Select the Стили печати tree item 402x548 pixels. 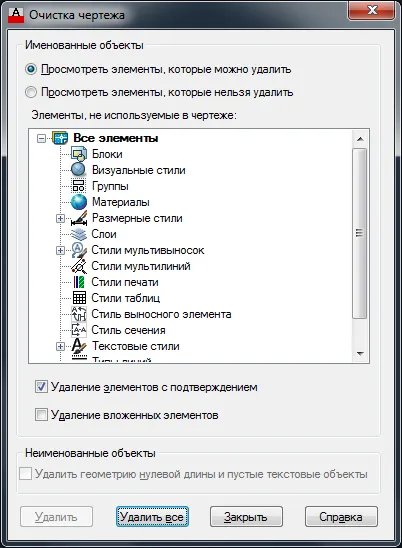click(x=125, y=282)
